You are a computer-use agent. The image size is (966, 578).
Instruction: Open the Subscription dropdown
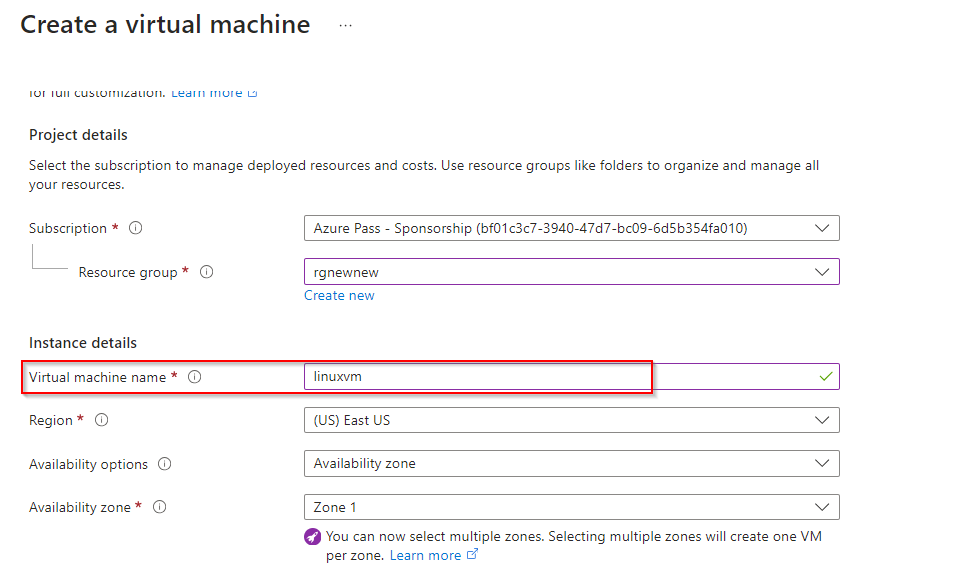571,228
